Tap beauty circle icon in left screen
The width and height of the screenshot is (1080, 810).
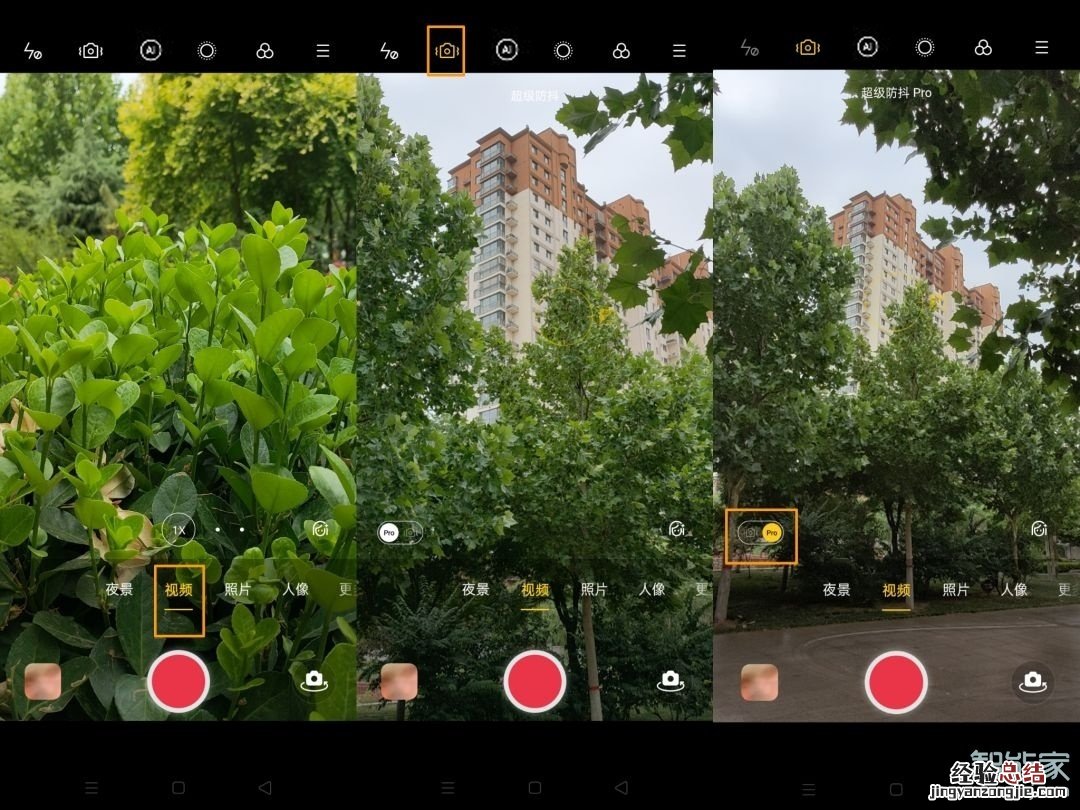coord(207,50)
